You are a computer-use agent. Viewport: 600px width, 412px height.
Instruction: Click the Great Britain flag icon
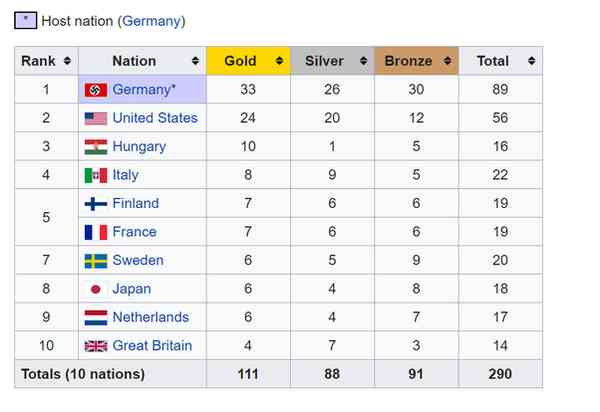point(96,346)
